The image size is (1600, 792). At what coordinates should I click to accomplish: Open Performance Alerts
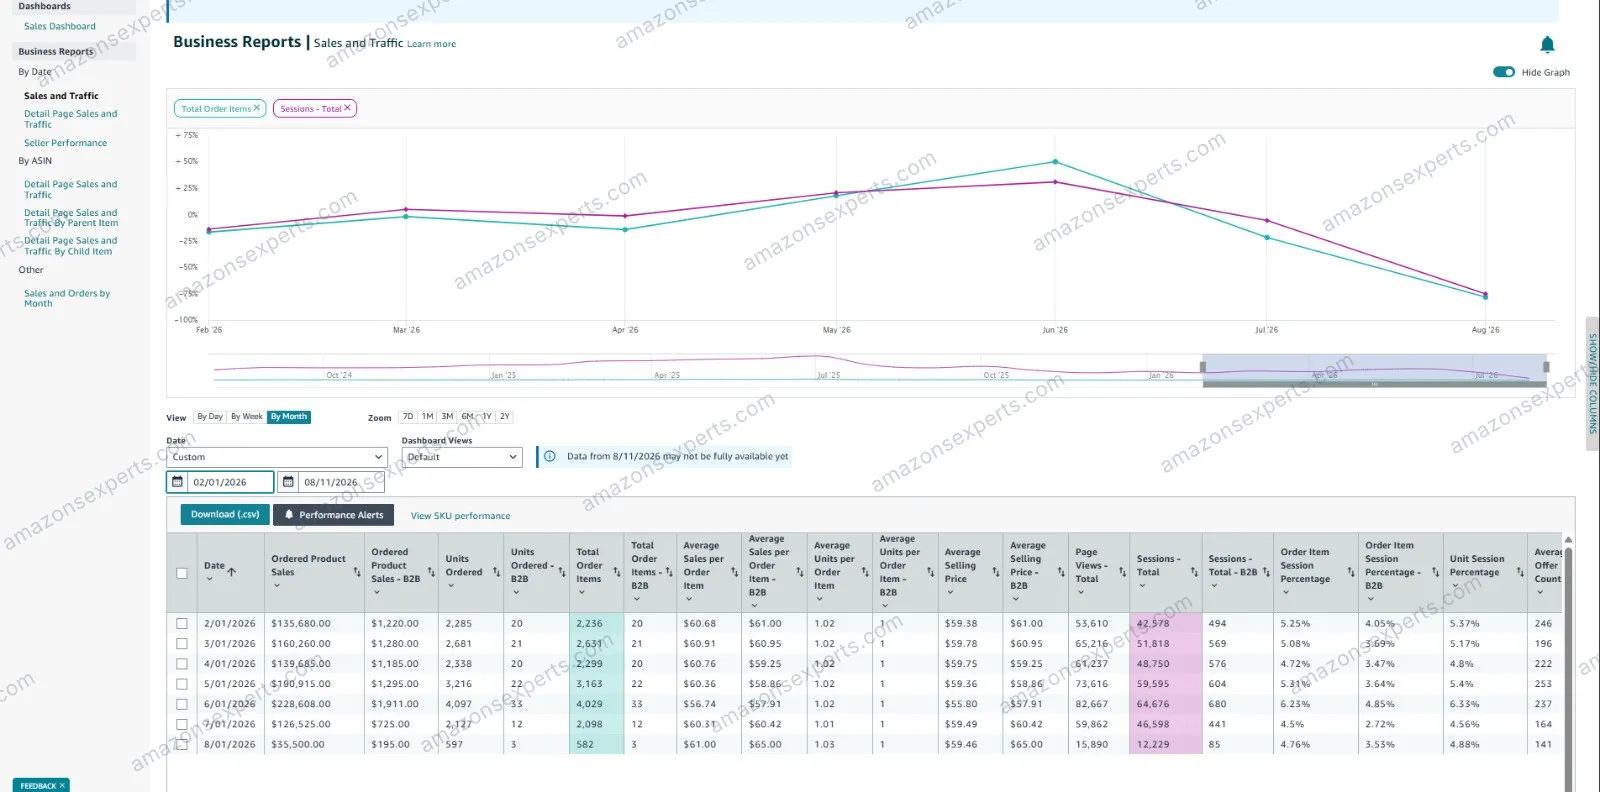334,515
